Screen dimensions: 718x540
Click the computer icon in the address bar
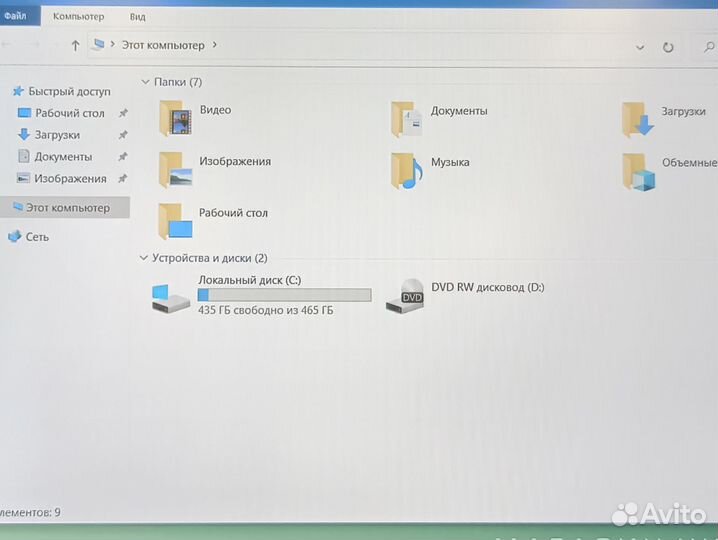98,44
